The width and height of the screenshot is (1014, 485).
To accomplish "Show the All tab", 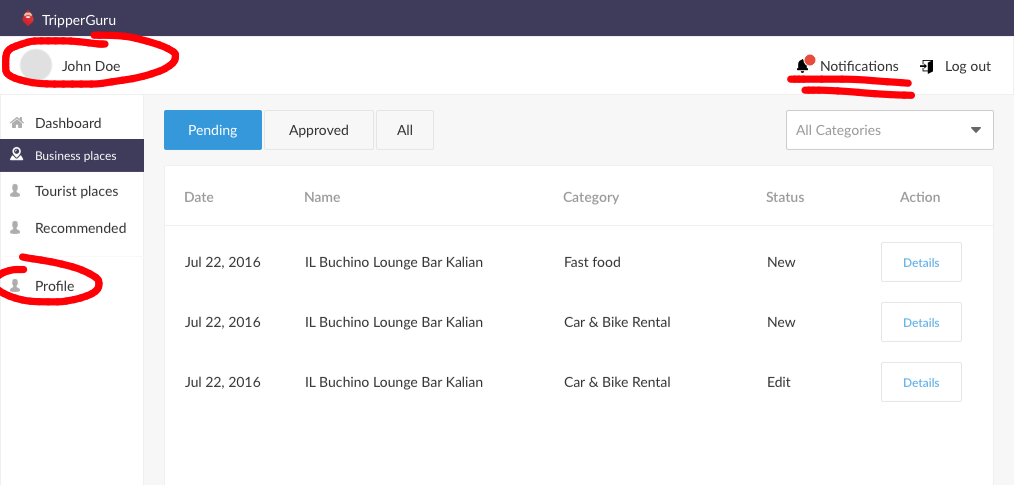I will tap(405, 130).
